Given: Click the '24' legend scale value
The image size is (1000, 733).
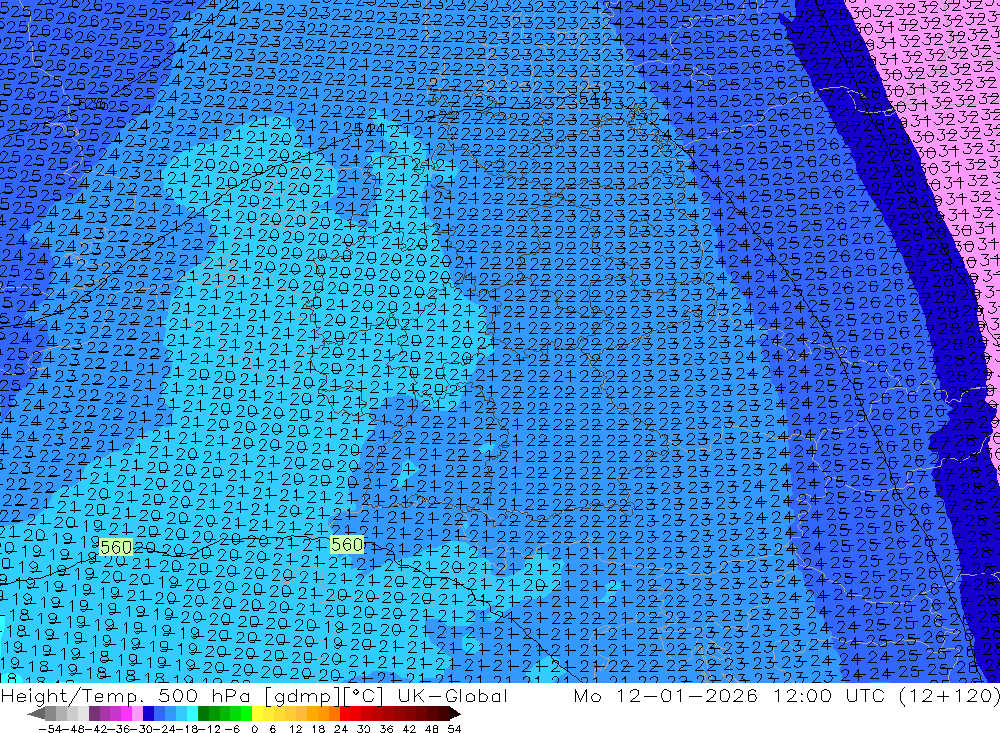Looking at the screenshot, I should [x=341, y=729].
